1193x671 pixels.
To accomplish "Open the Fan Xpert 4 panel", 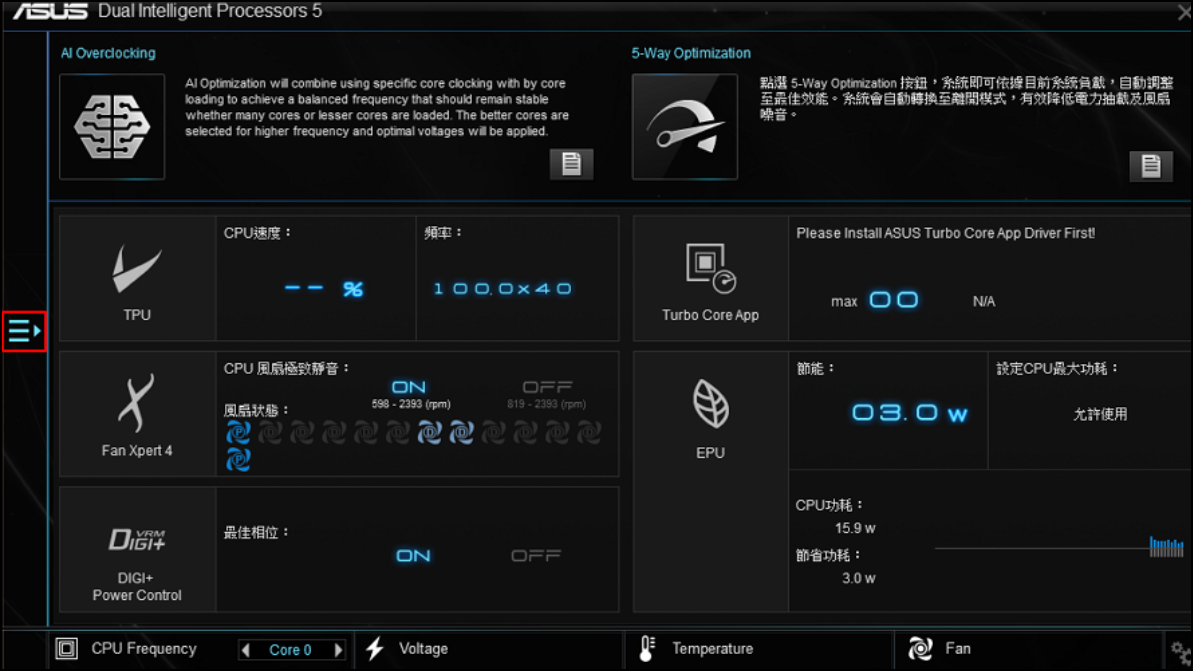I will point(137,414).
